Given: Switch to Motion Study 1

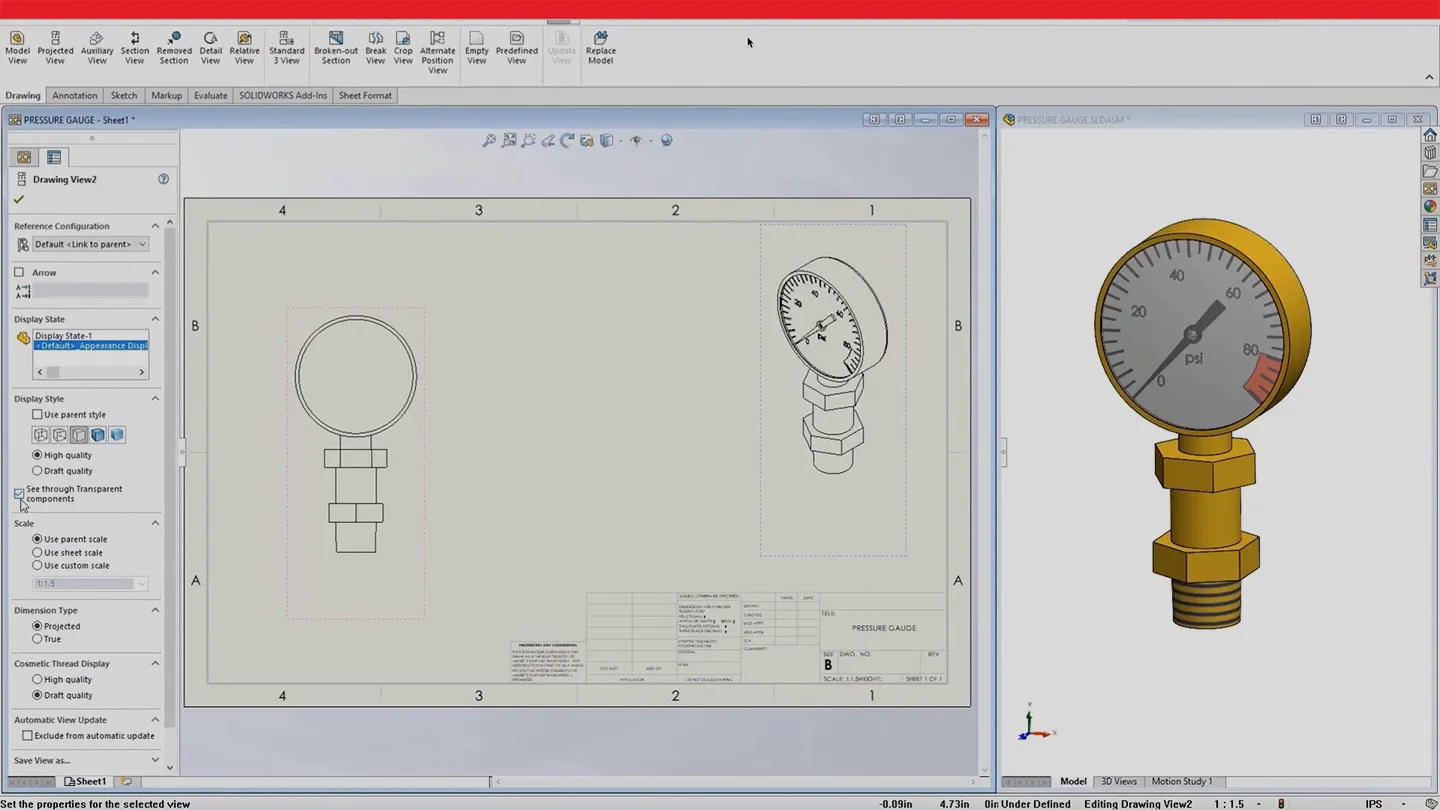Looking at the screenshot, I should point(1182,781).
